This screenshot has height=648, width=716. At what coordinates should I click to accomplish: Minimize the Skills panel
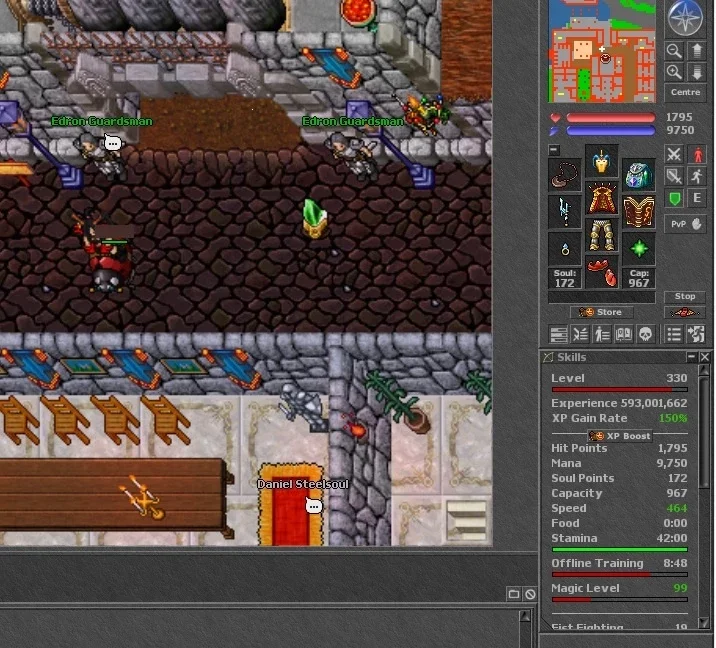pos(691,357)
